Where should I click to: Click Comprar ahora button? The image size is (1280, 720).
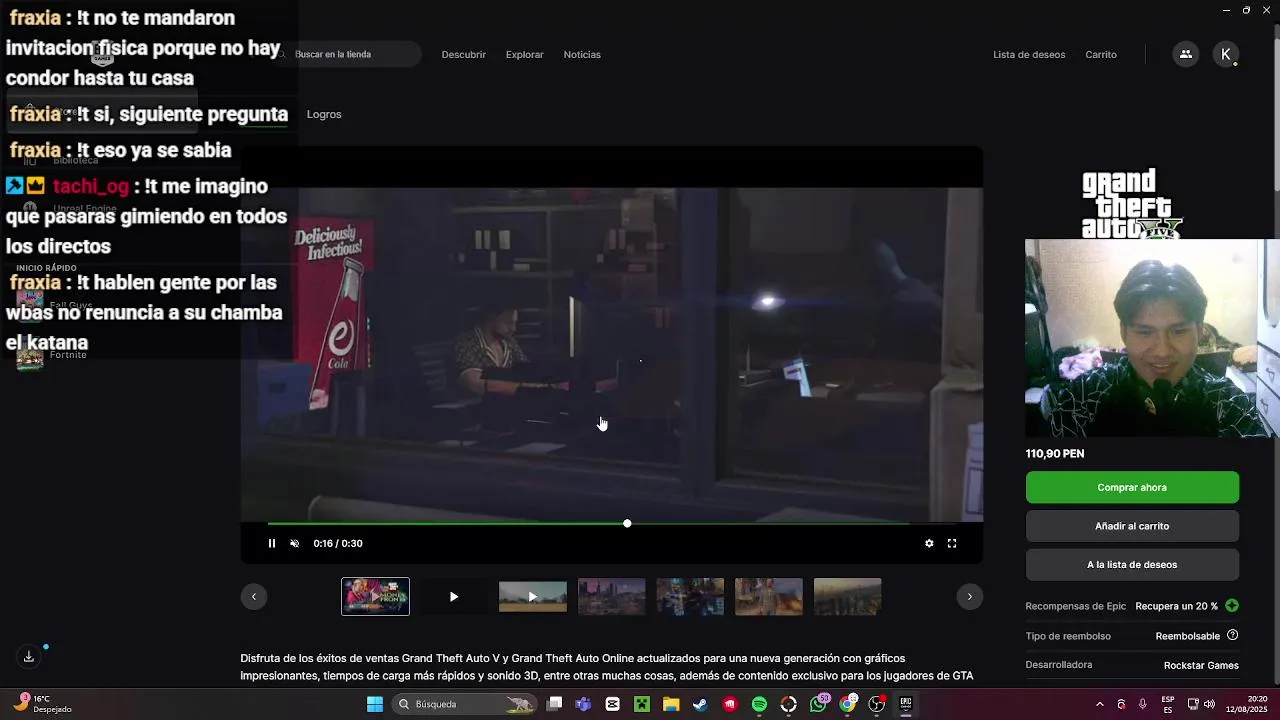(x=1132, y=487)
